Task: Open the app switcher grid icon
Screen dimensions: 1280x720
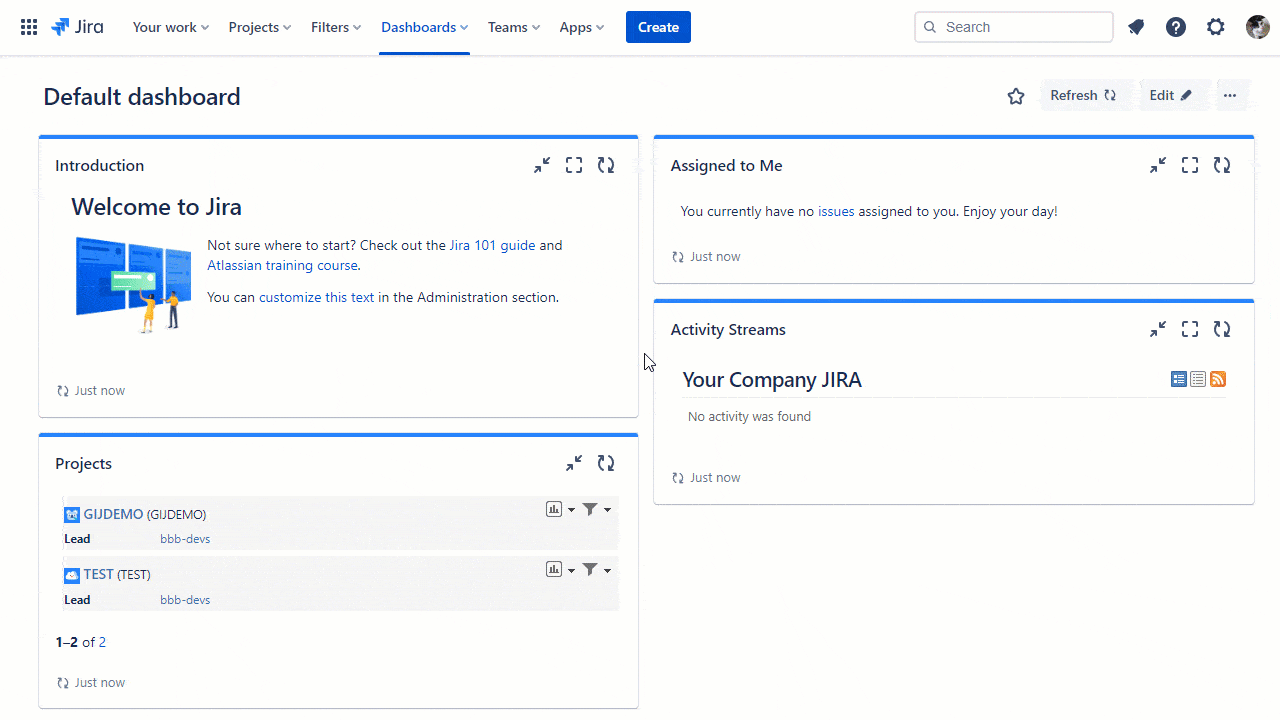Action: (29, 27)
